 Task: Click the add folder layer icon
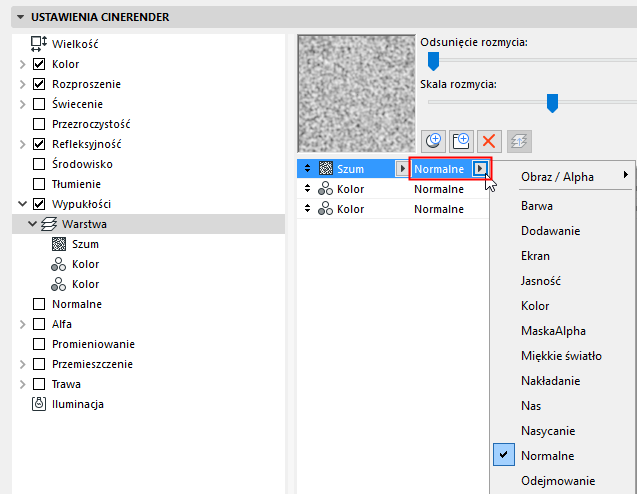click(x=461, y=141)
